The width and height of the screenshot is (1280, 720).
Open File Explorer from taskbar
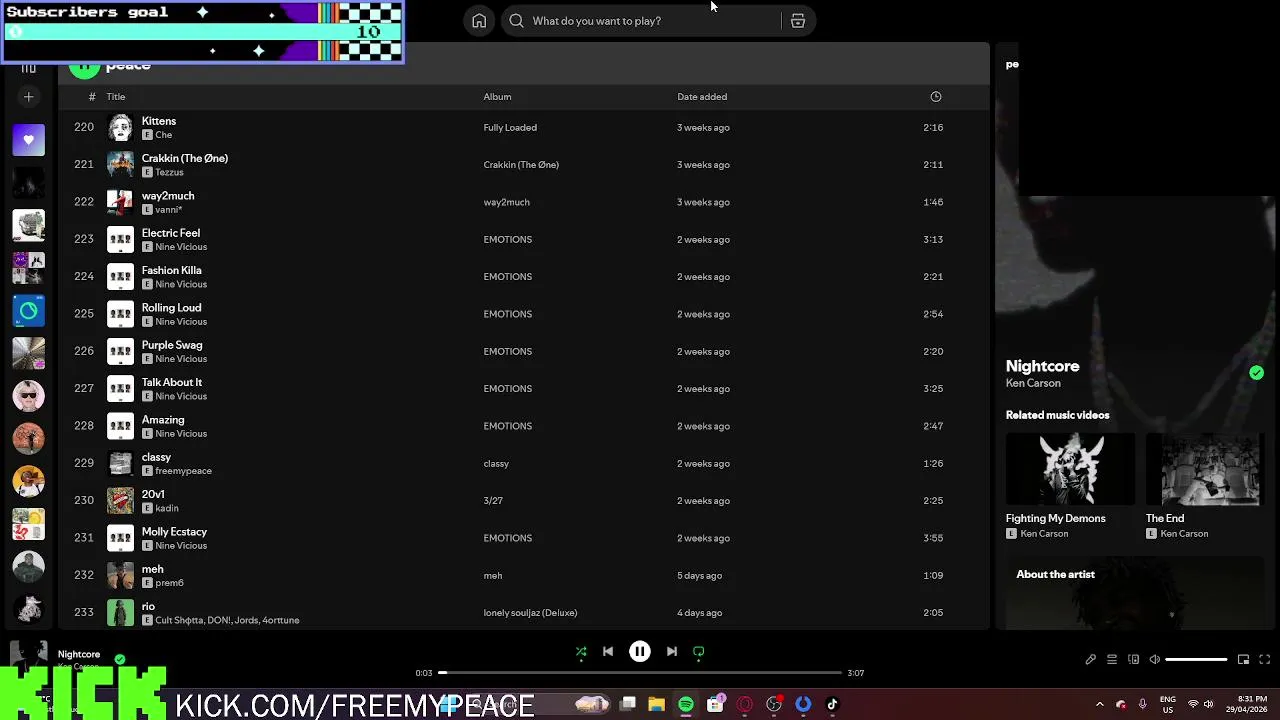656,704
